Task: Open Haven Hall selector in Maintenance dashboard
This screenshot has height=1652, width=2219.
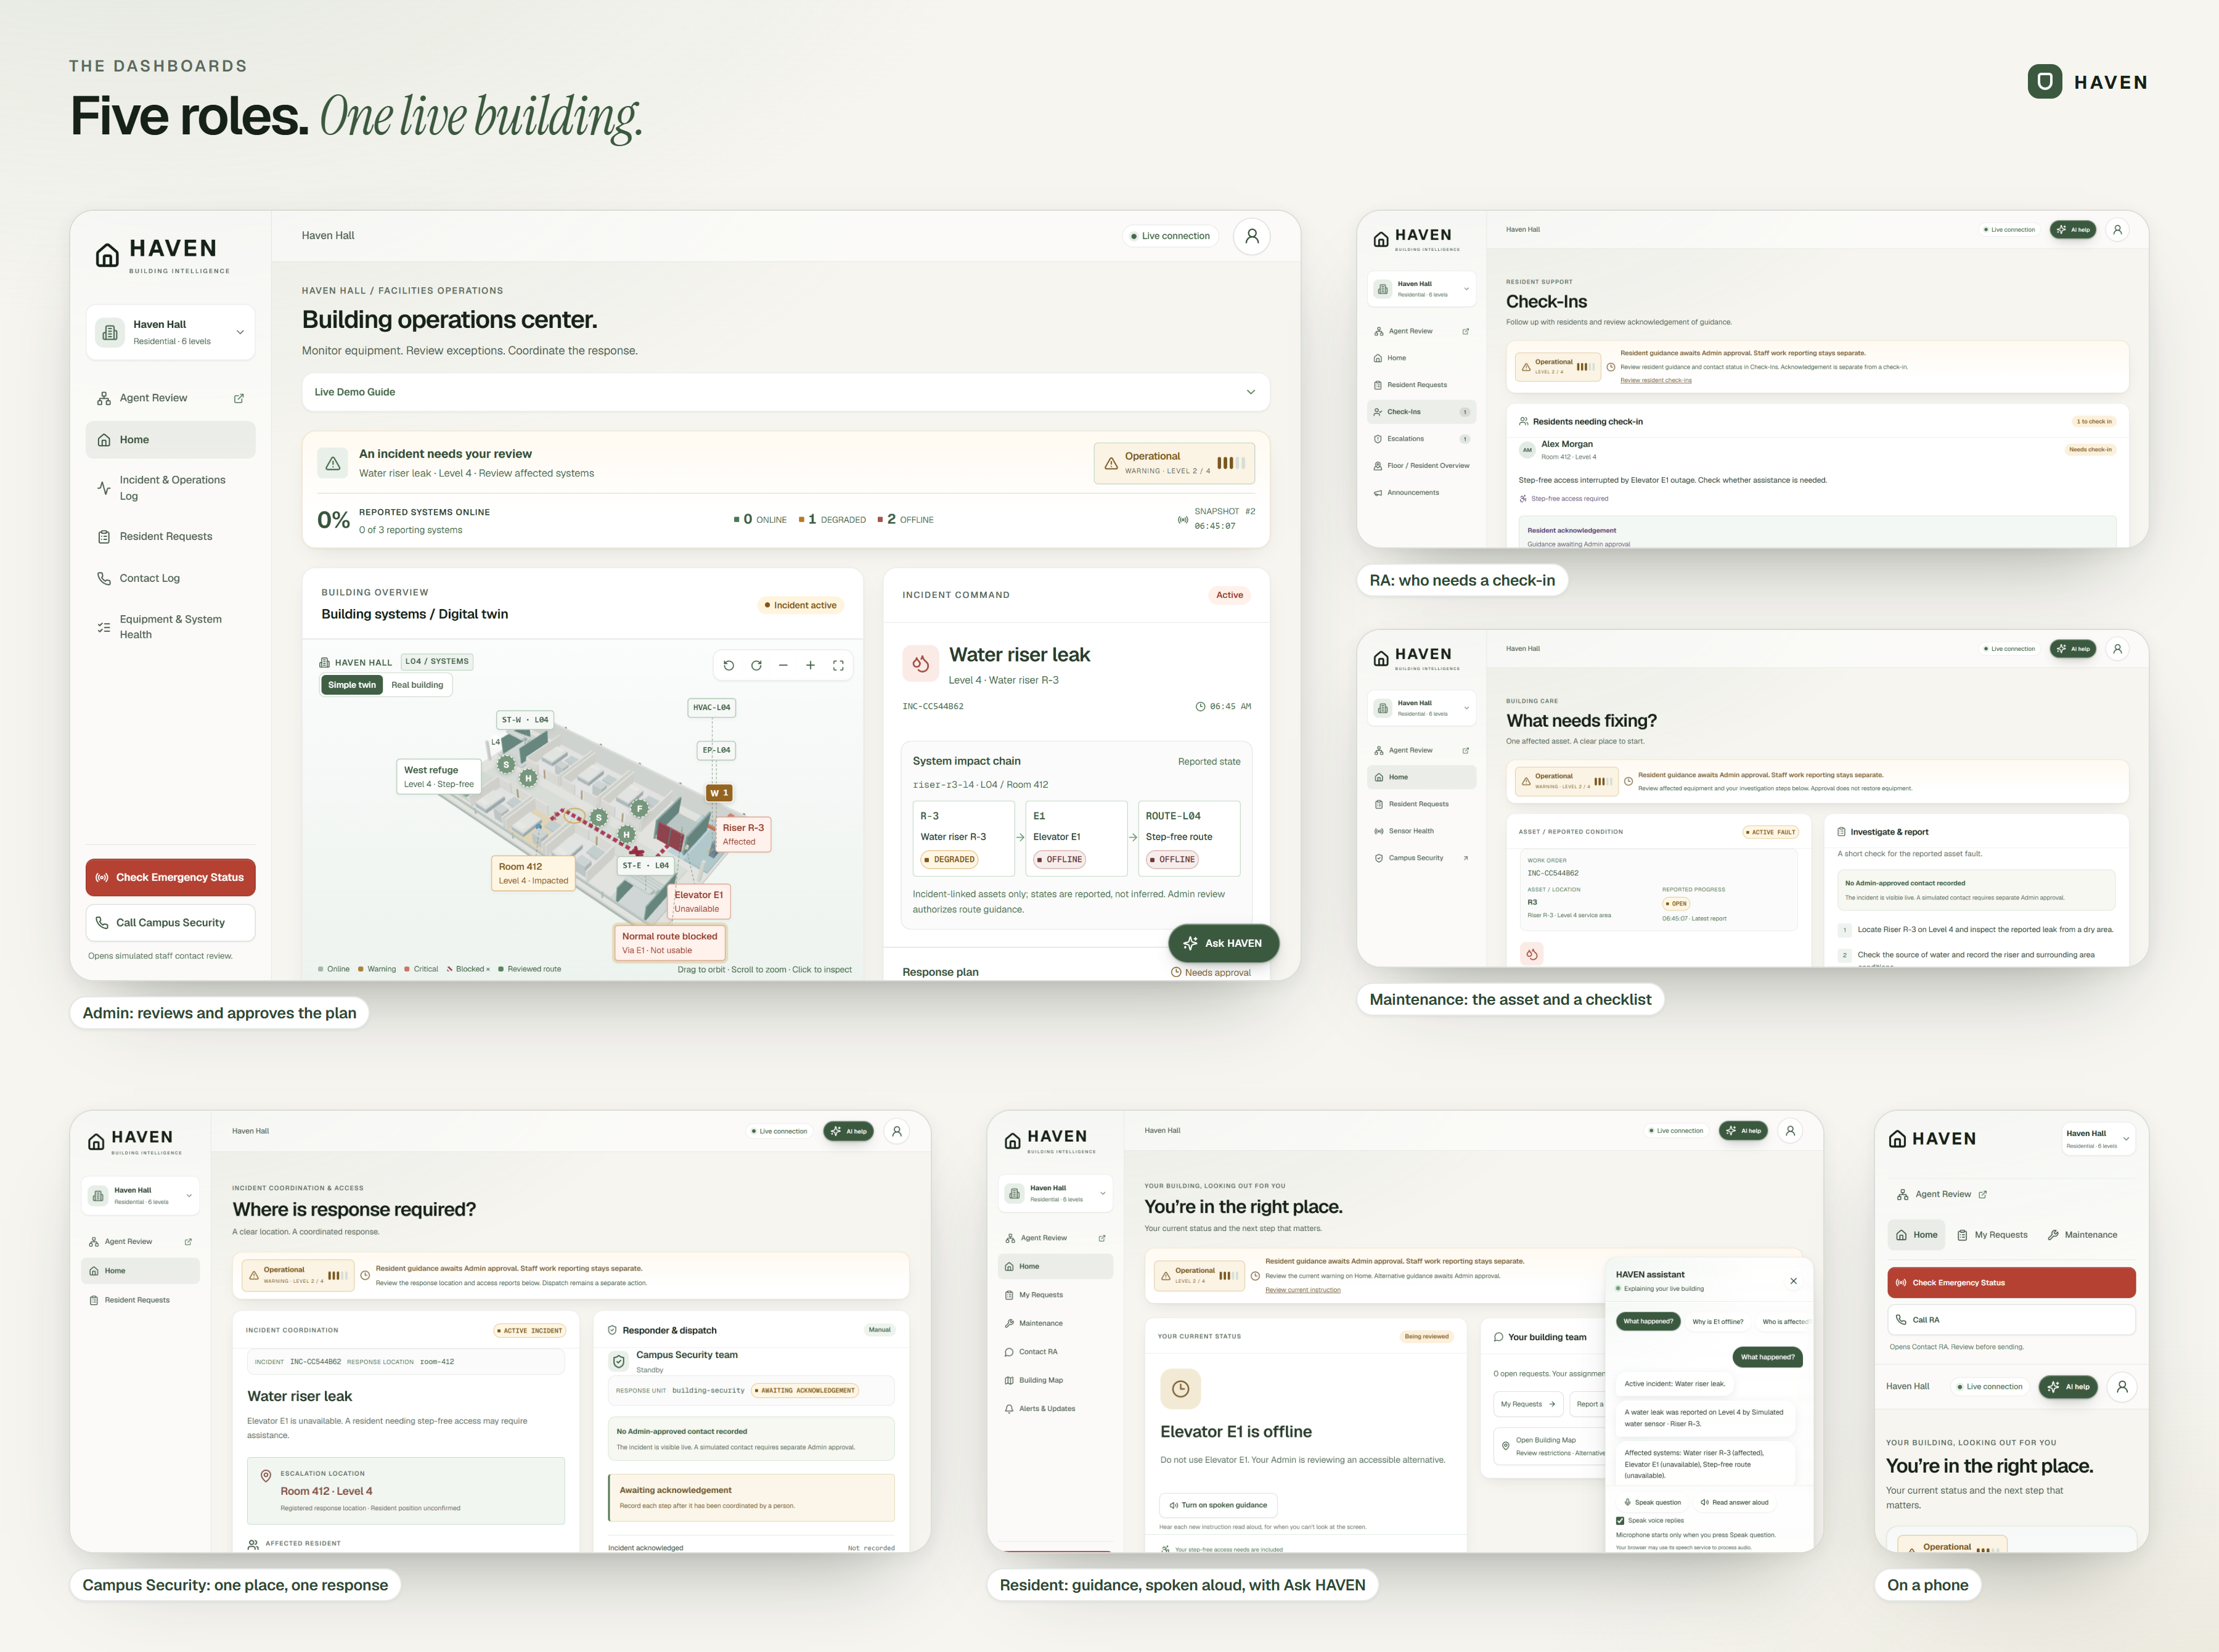Action: click(x=1421, y=708)
